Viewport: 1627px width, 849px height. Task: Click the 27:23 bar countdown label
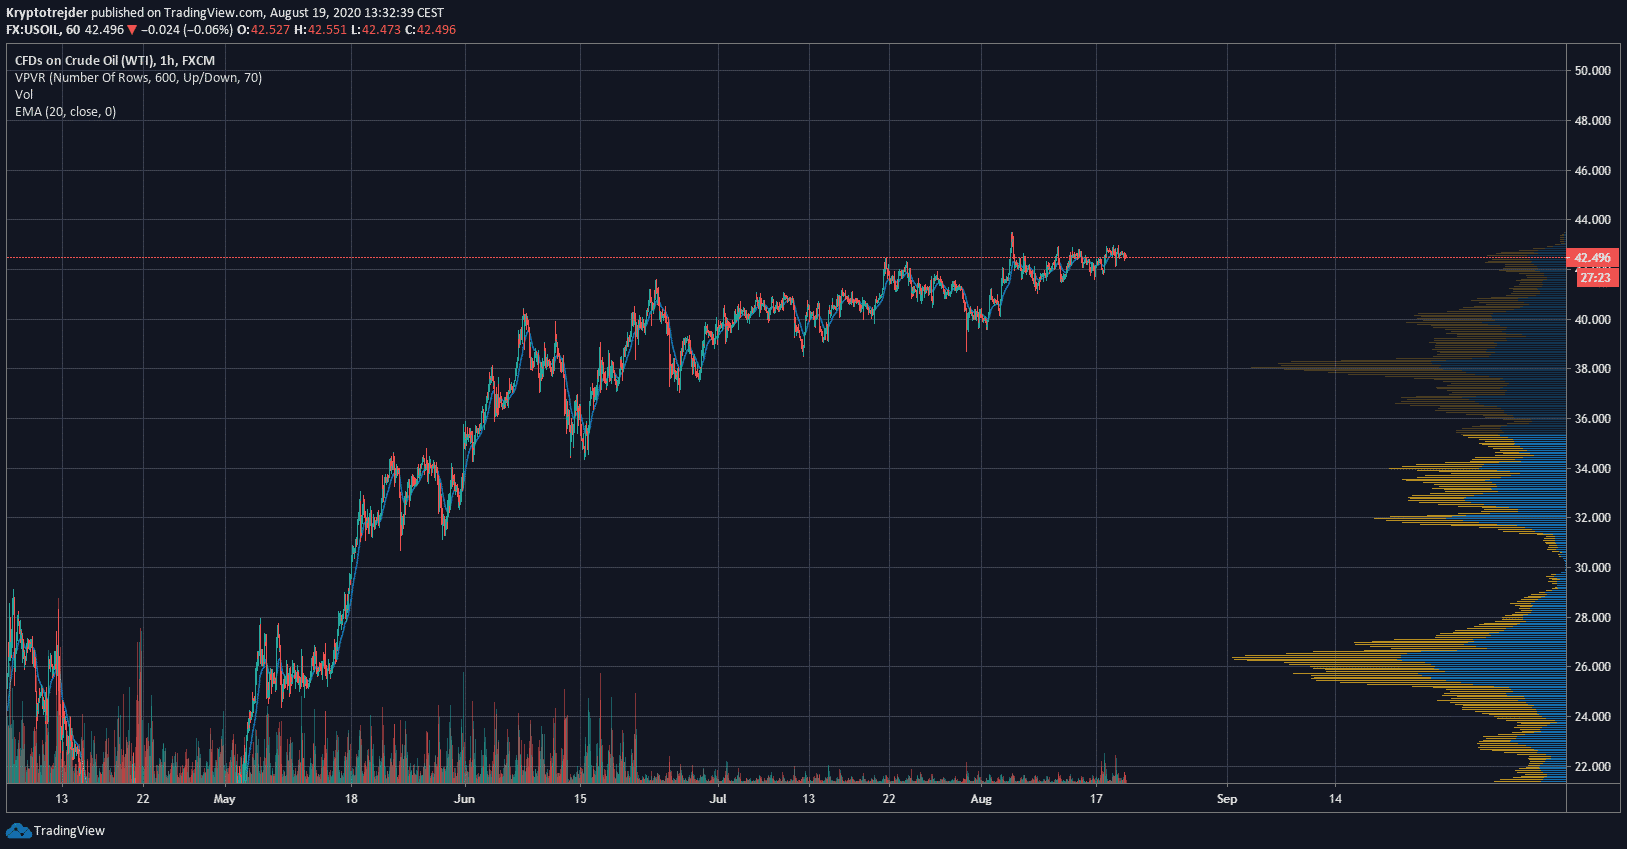coord(1595,278)
